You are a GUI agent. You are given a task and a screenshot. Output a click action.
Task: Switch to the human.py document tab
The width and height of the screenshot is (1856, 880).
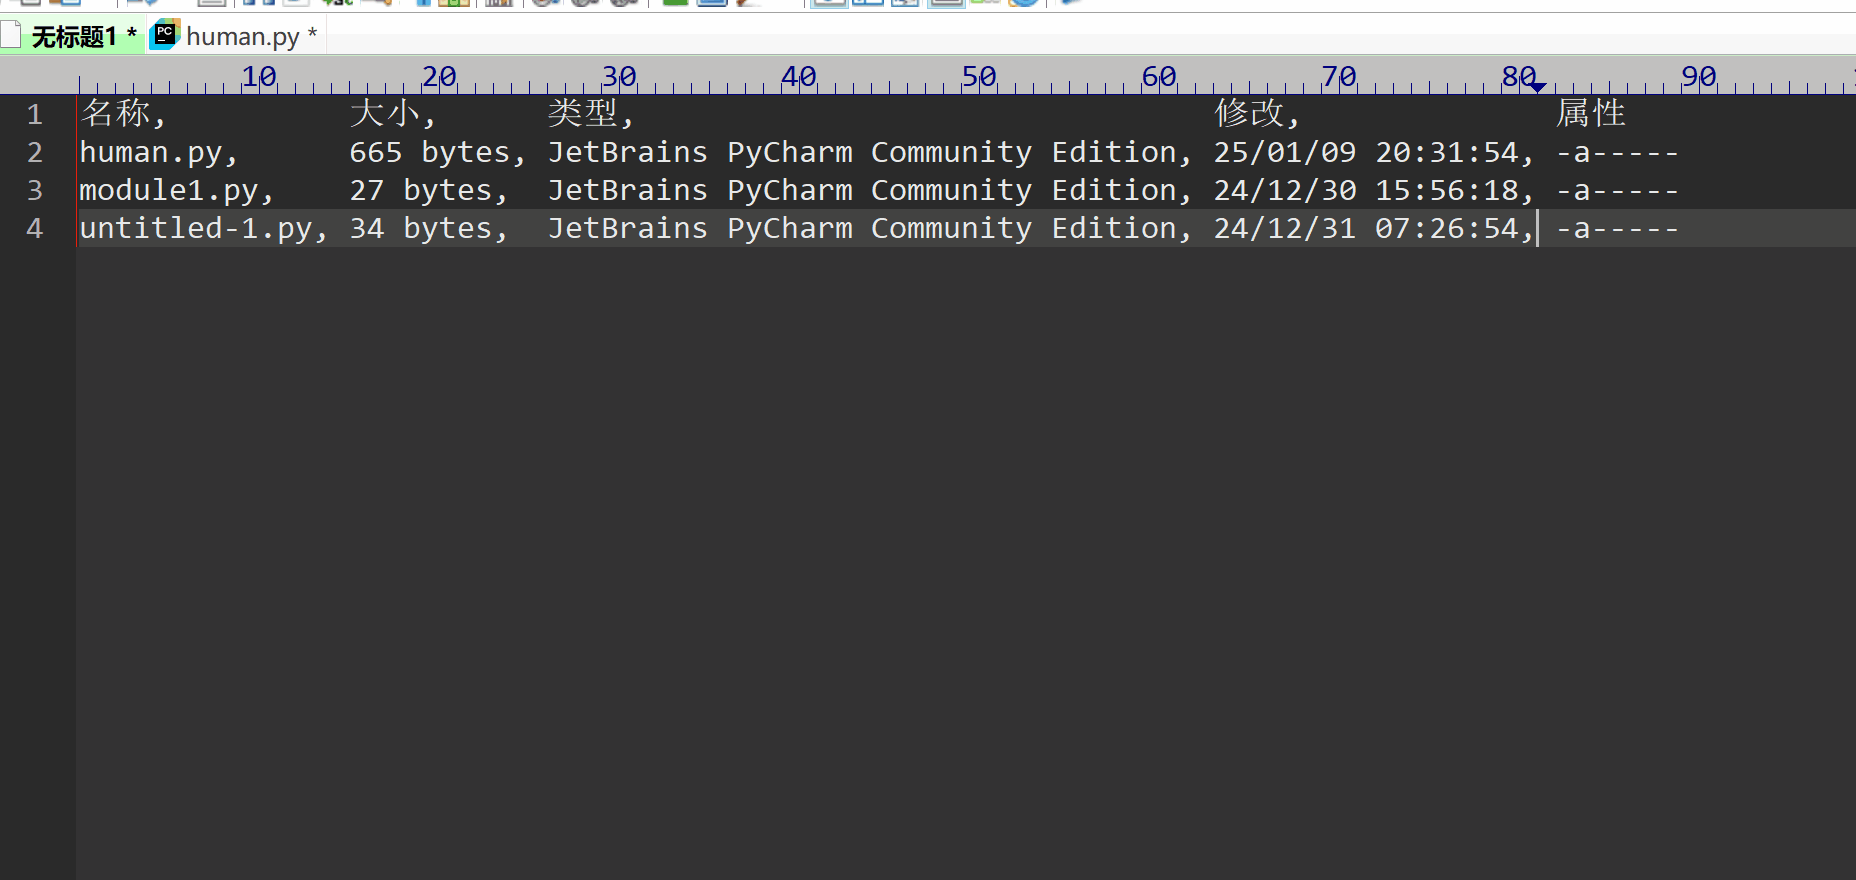[238, 36]
